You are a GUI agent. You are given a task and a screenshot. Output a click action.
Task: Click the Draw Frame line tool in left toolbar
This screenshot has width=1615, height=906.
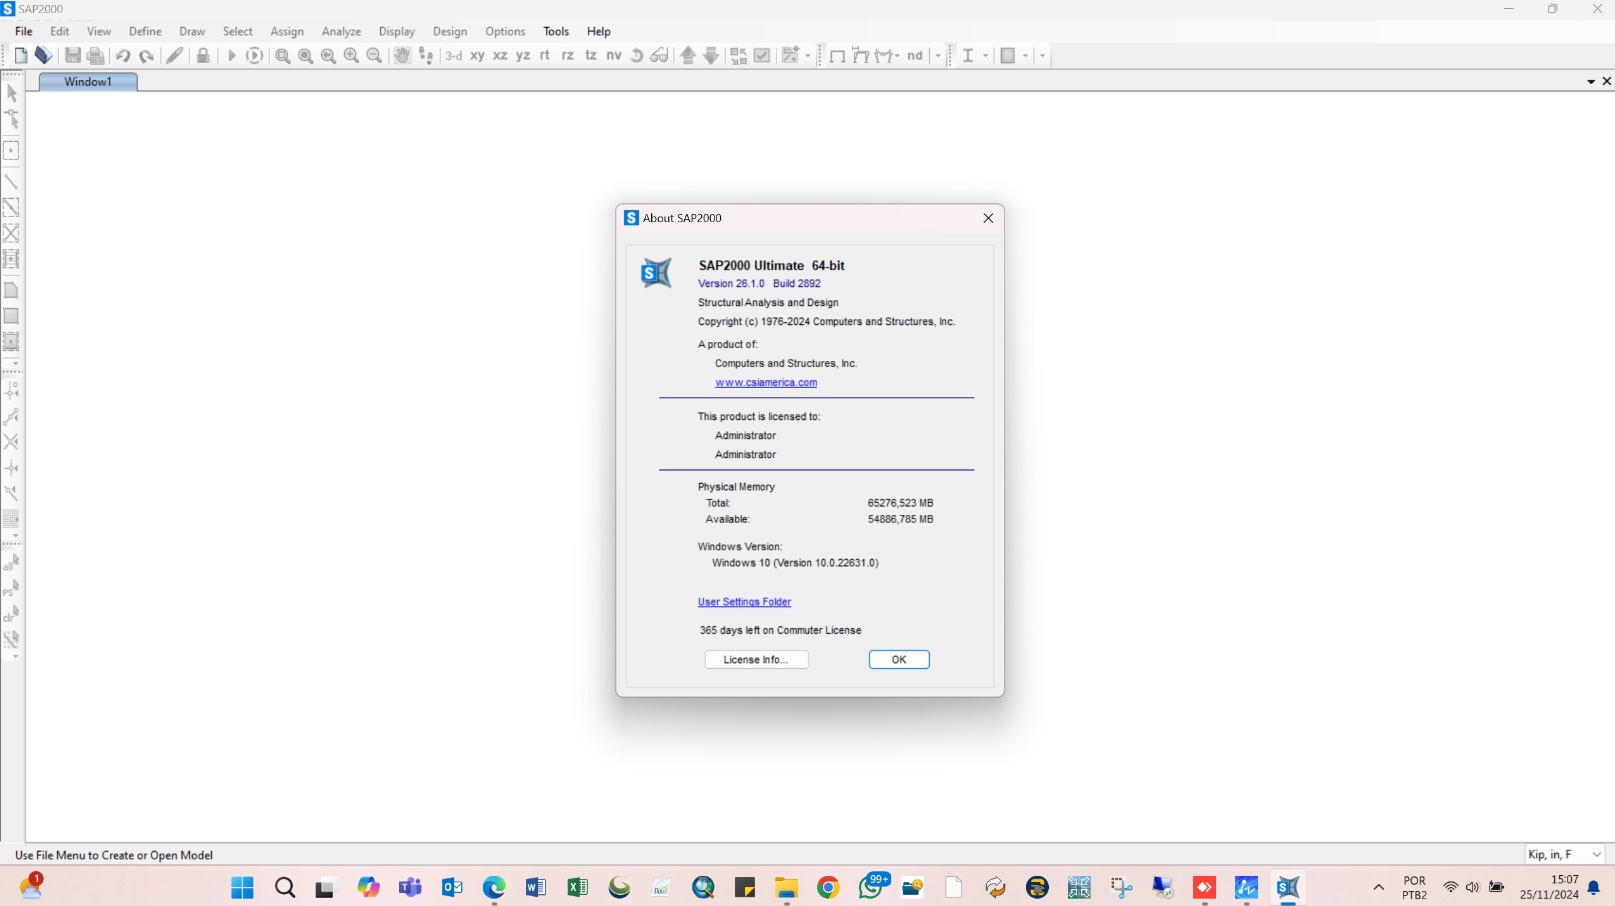pyautogui.click(x=12, y=182)
